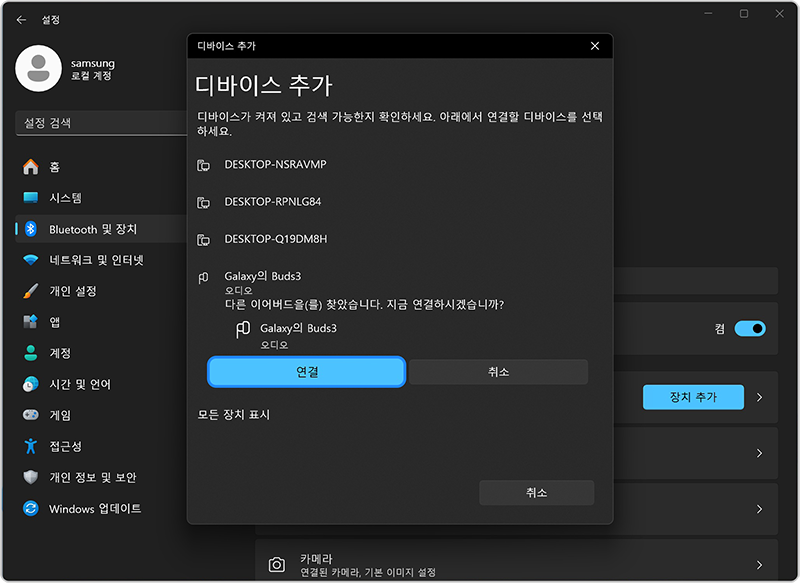Click the Apps icon in sidebar

(x=31, y=322)
